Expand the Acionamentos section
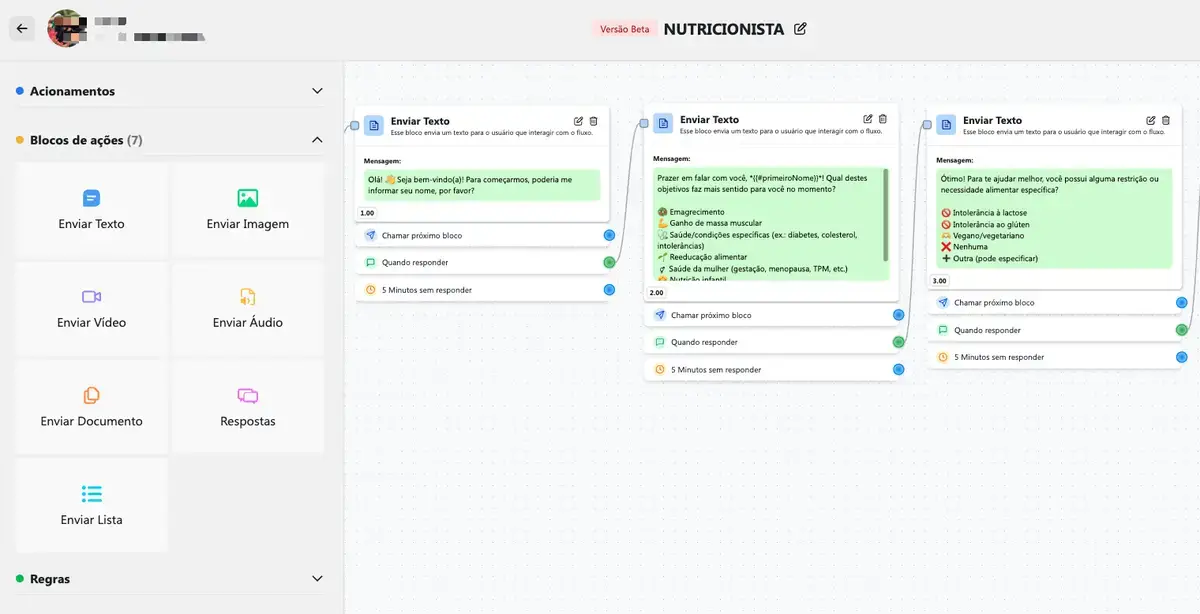The width and height of the screenshot is (1200, 614). click(316, 90)
